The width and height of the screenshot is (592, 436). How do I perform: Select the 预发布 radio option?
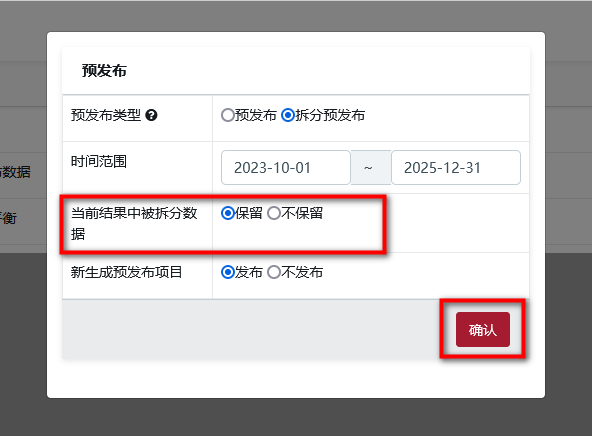pos(228,115)
